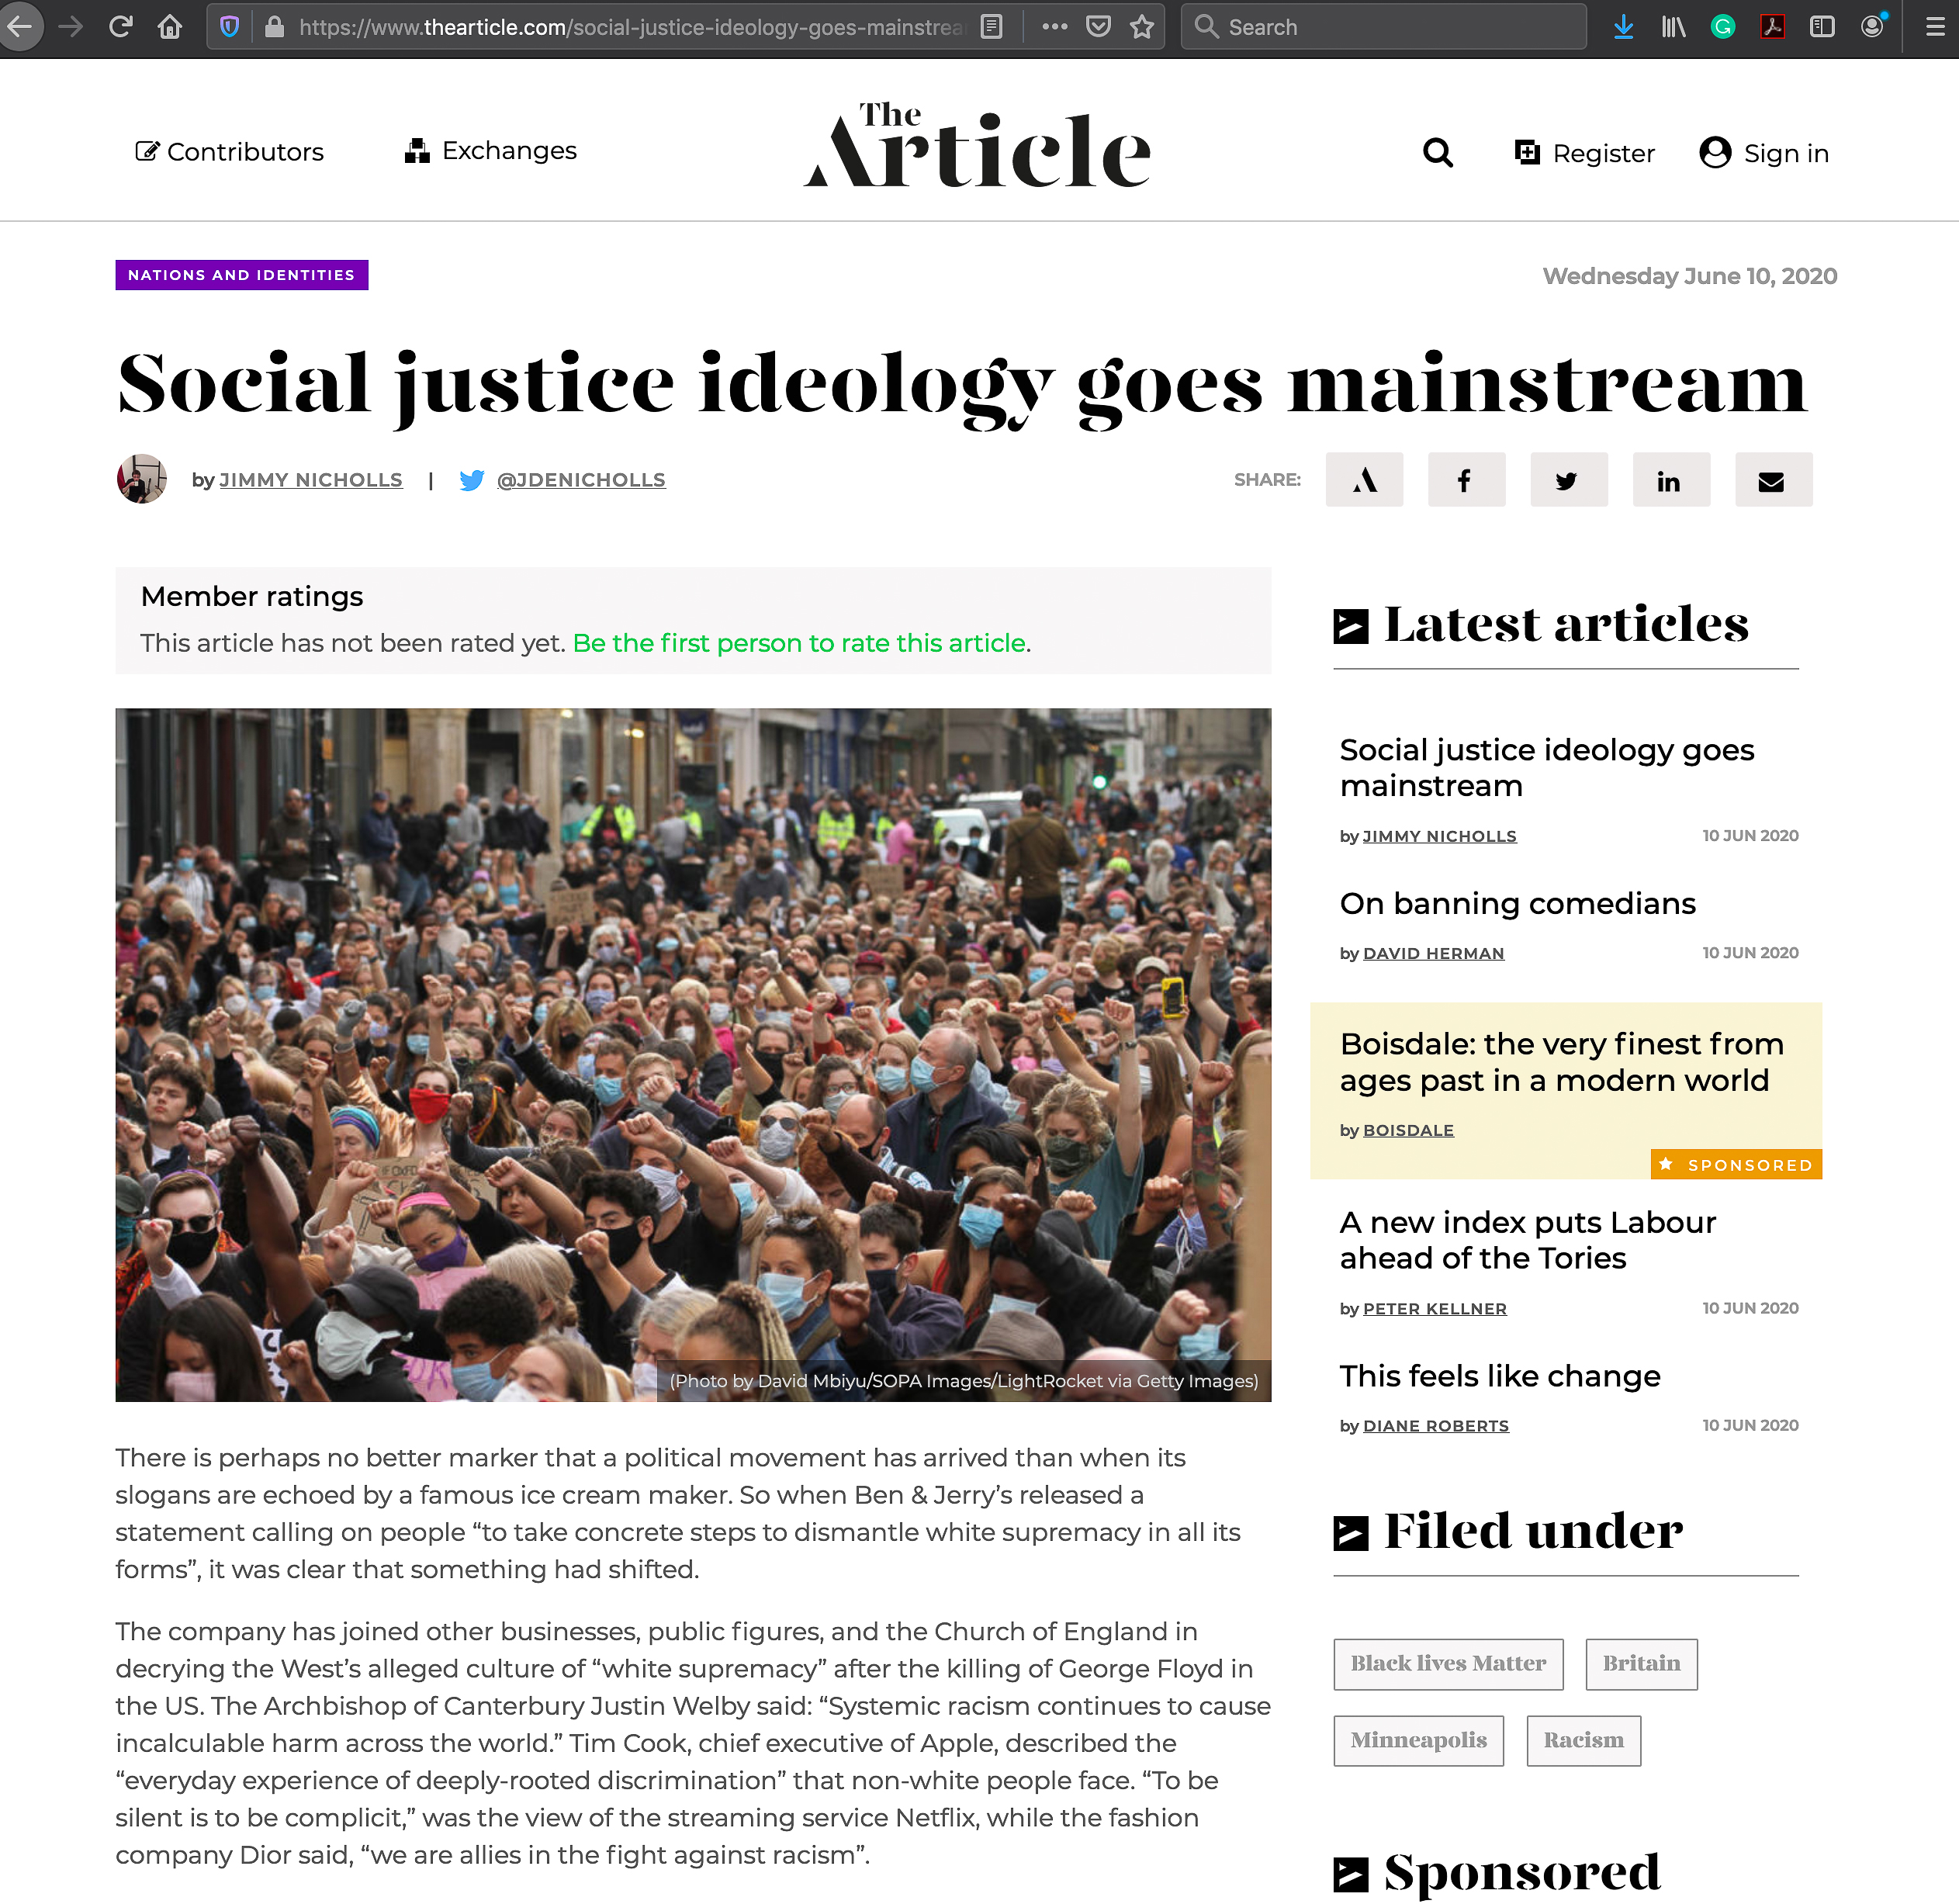
Task: Open the Firefox downloads arrow icon
Action: [x=1624, y=27]
